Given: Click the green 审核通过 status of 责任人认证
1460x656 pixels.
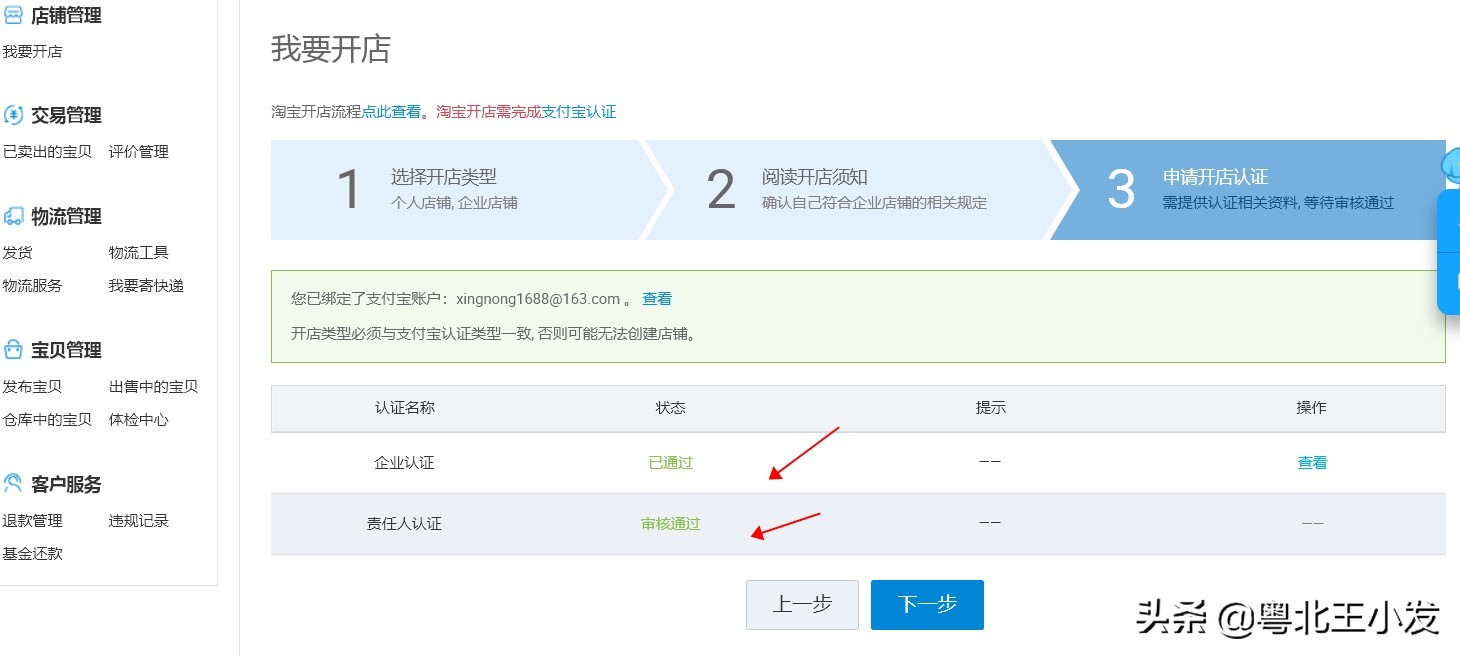Looking at the screenshot, I should [669, 523].
